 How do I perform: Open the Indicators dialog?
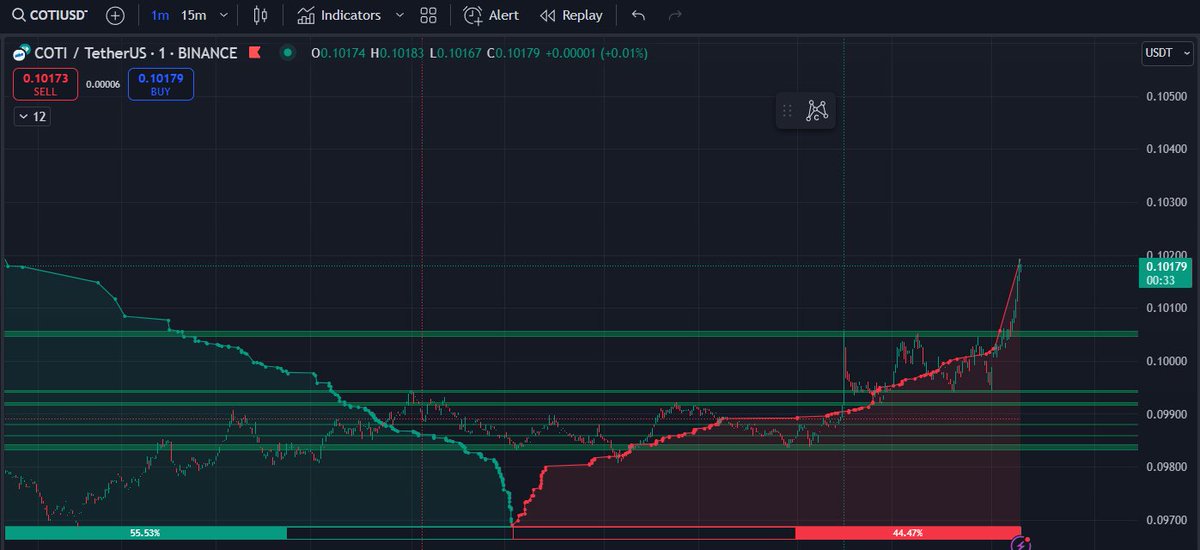click(340, 15)
